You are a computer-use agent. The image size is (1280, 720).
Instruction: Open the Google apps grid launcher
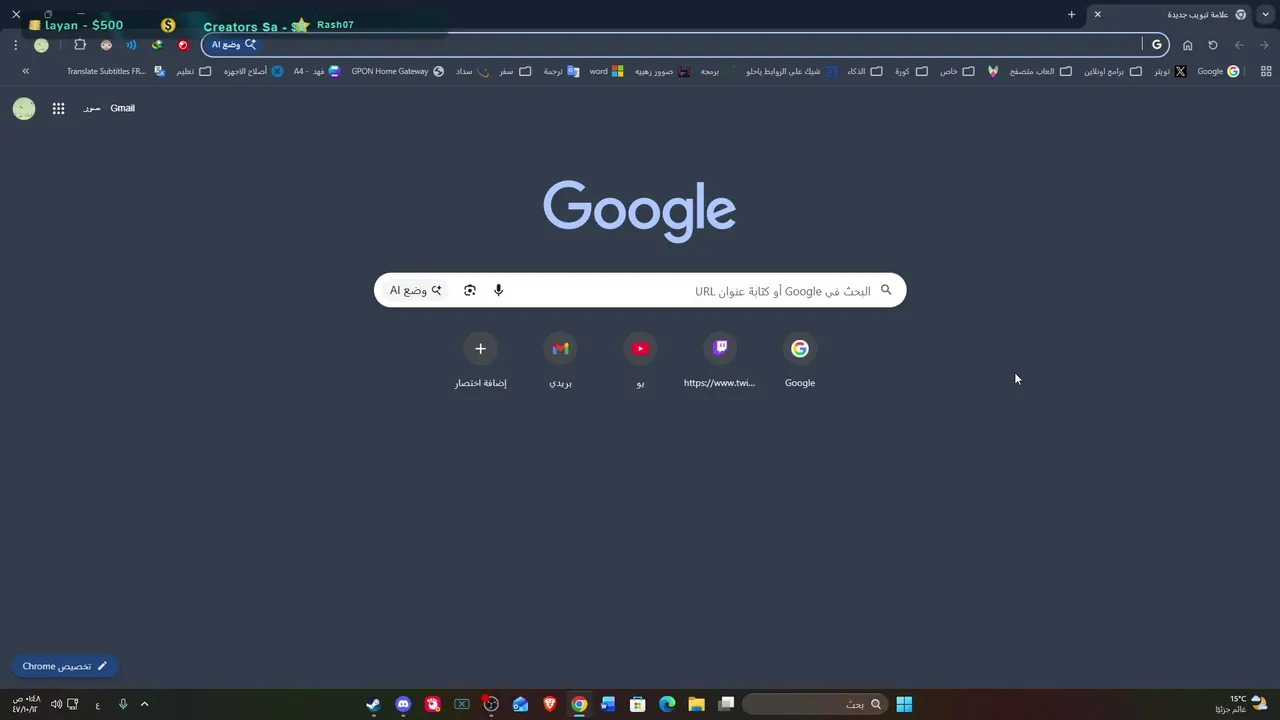pos(59,108)
